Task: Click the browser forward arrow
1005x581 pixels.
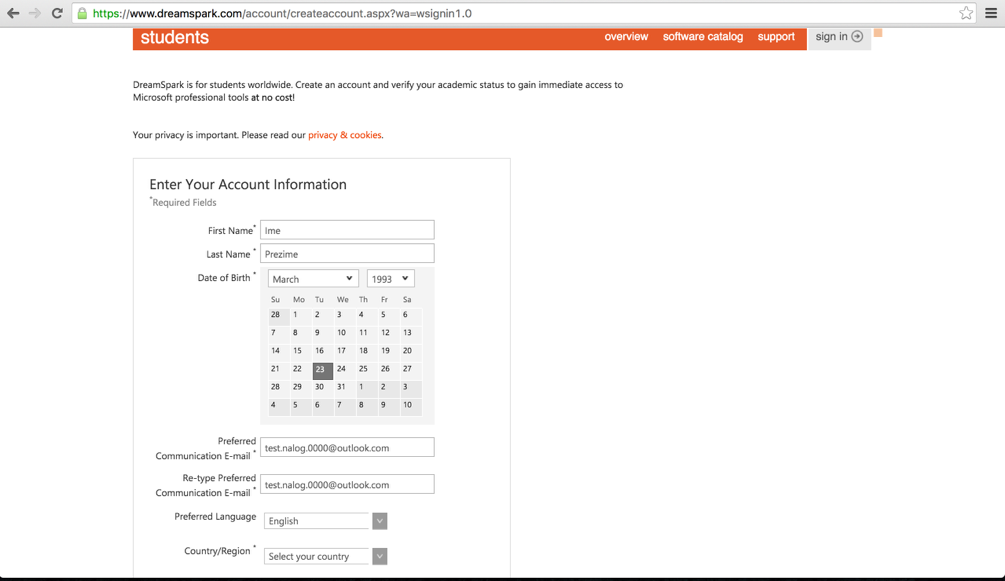Action: coord(35,13)
